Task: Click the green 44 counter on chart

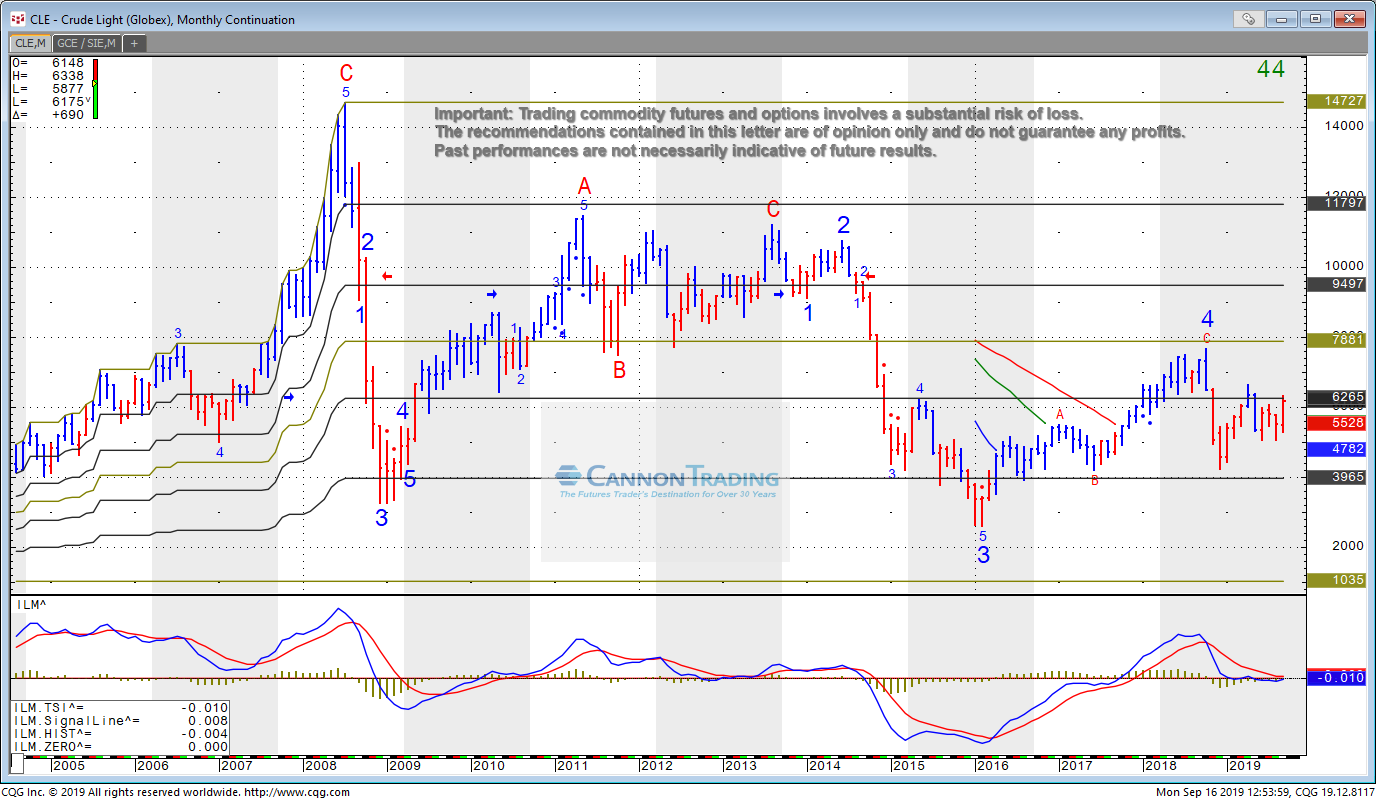Action: pyautogui.click(x=1270, y=70)
